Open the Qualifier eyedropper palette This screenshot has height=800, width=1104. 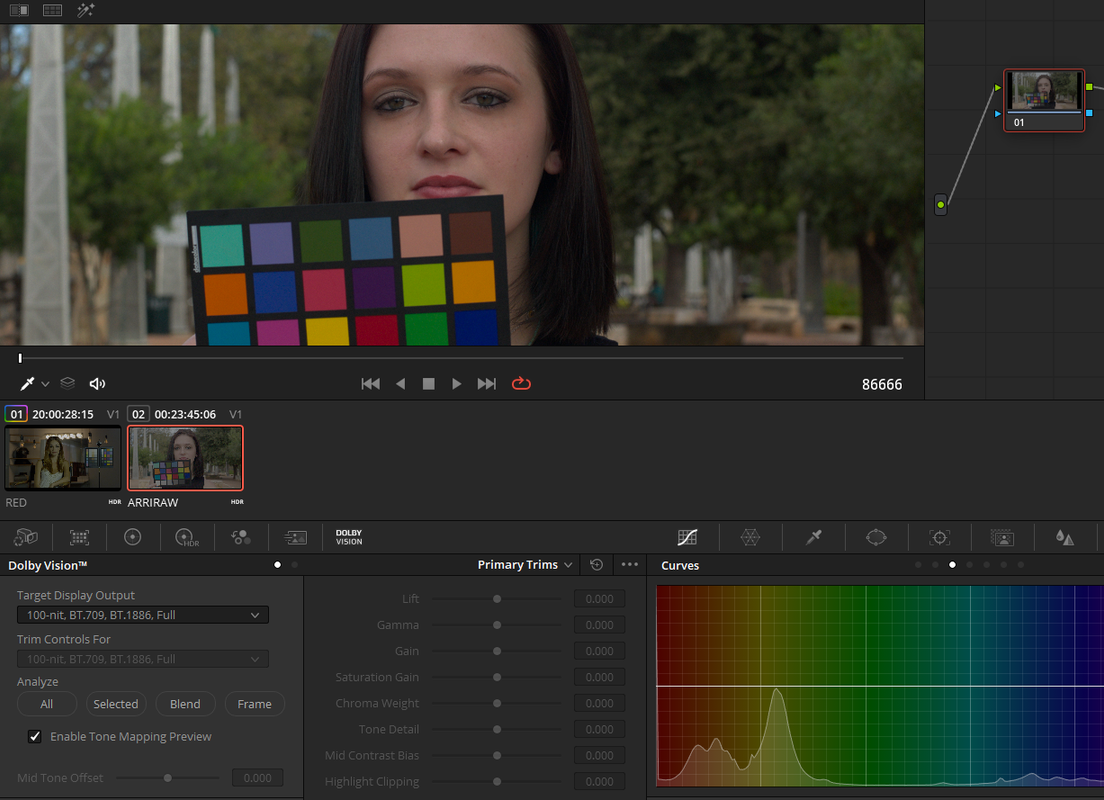[813, 537]
